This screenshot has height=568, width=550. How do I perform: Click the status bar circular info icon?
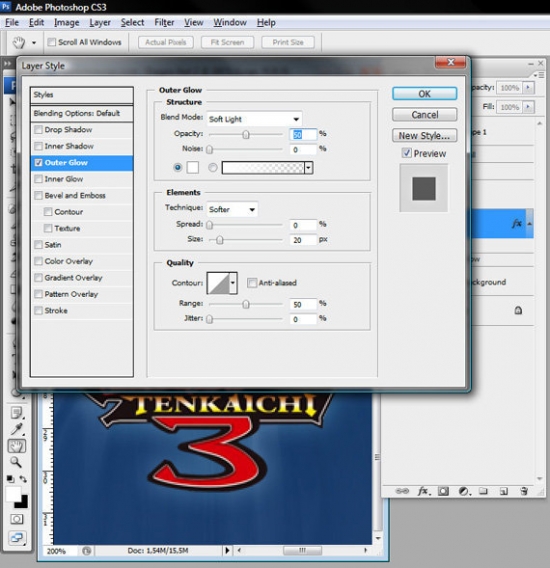coord(86,551)
